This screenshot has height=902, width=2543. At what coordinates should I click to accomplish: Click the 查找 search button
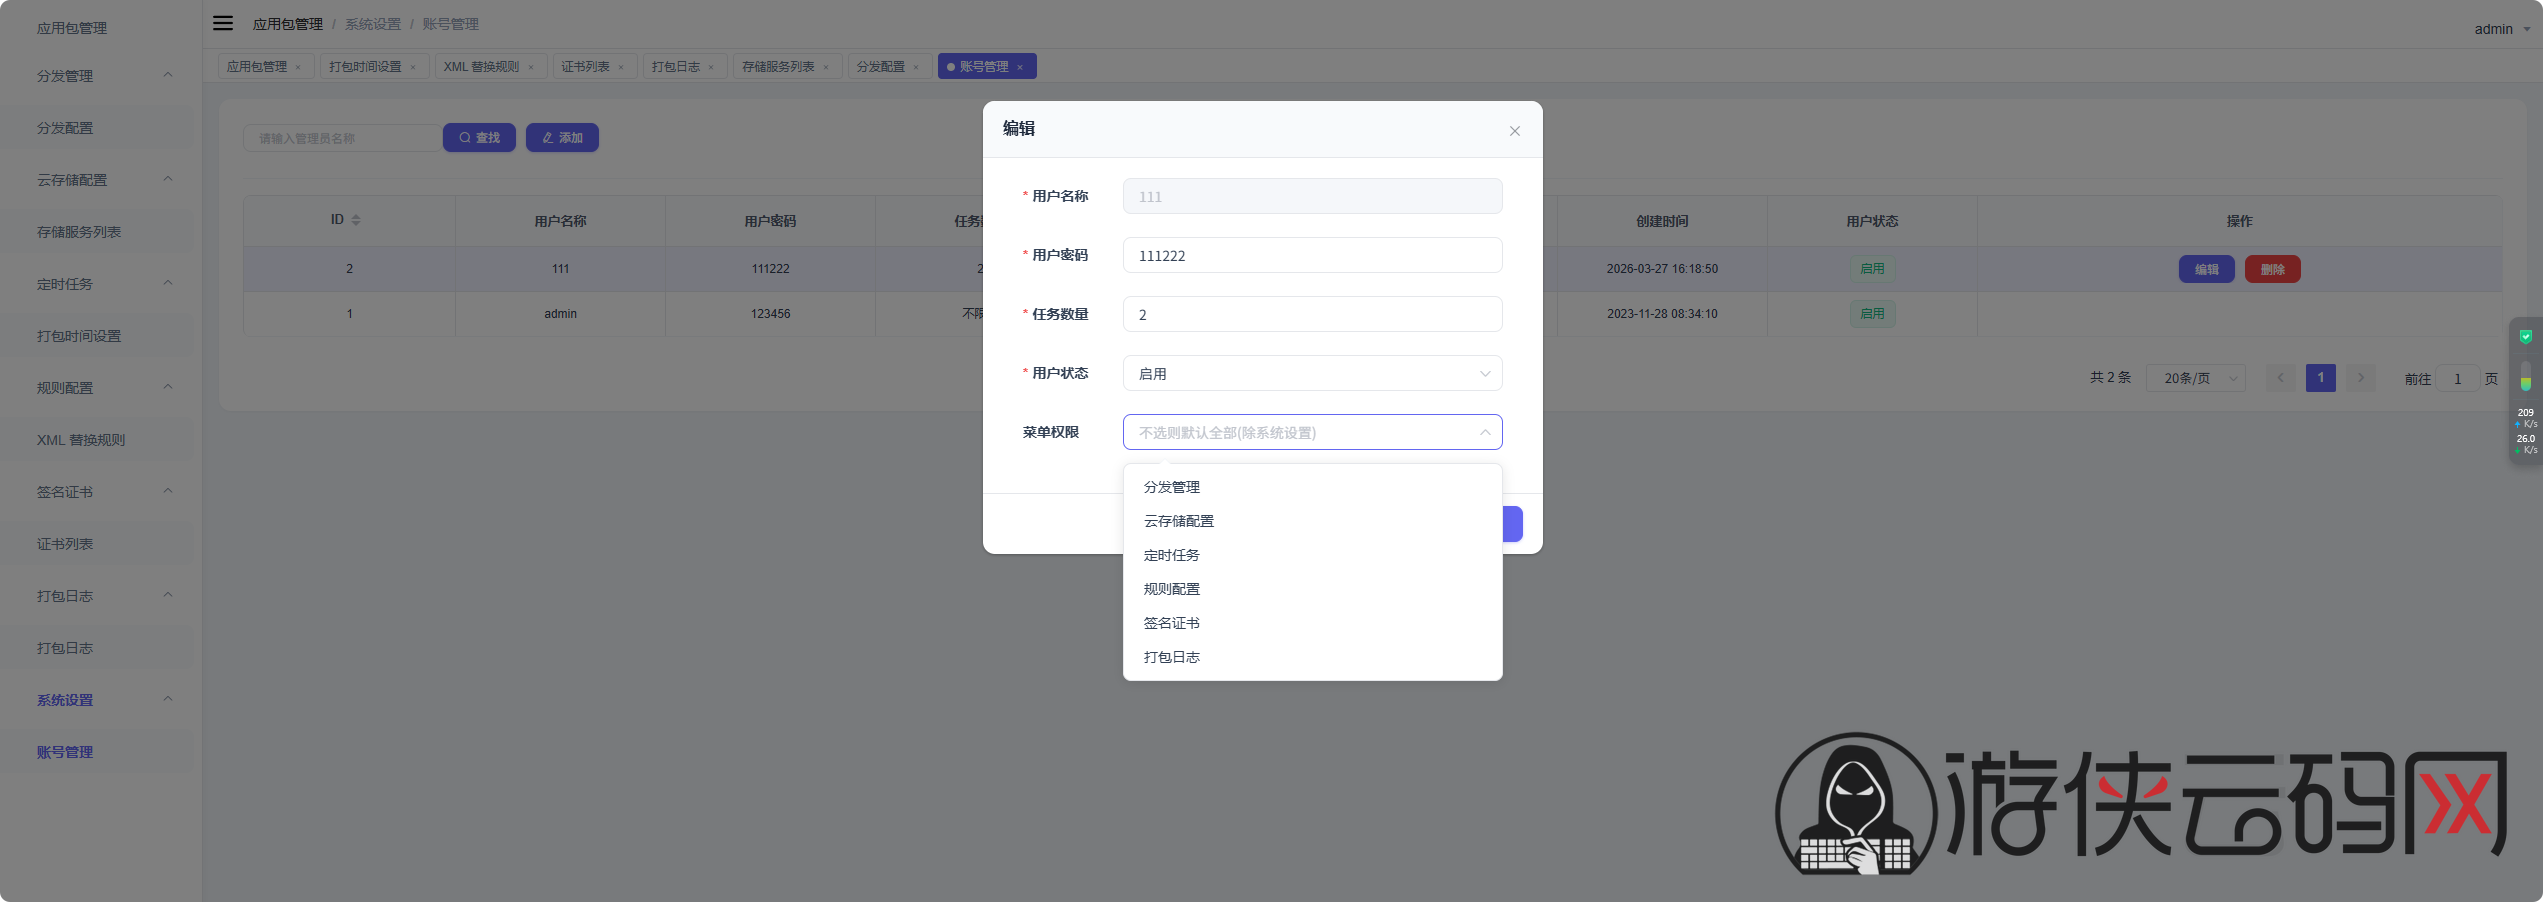[x=479, y=138]
